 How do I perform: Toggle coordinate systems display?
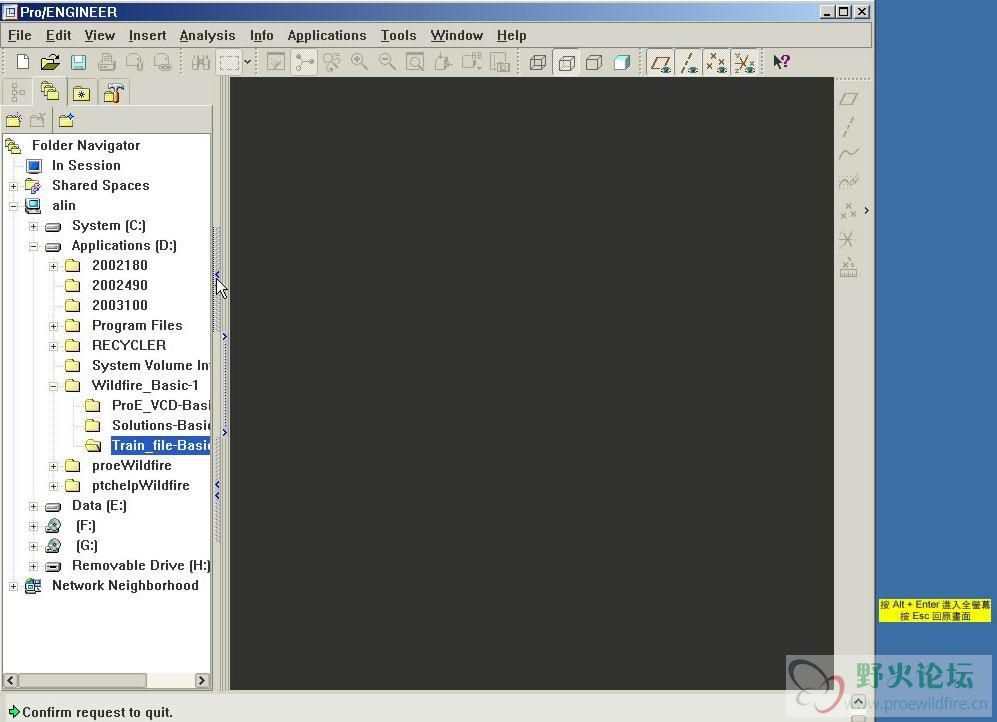[745, 62]
